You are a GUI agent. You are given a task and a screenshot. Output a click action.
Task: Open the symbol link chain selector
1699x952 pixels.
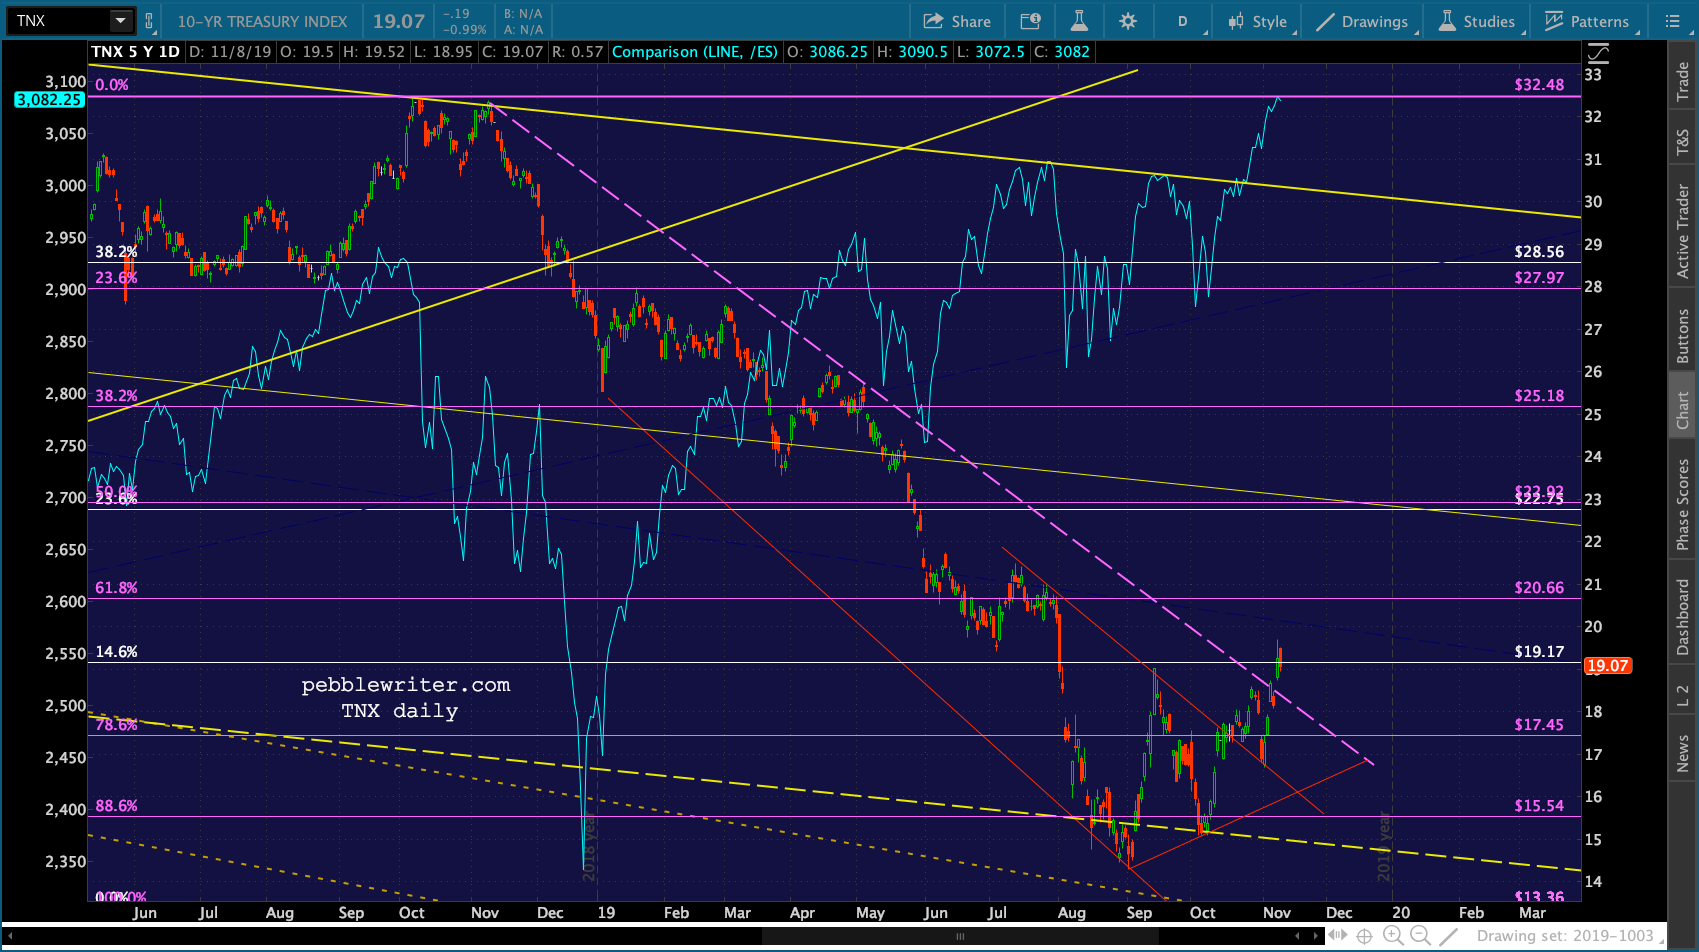click(149, 21)
